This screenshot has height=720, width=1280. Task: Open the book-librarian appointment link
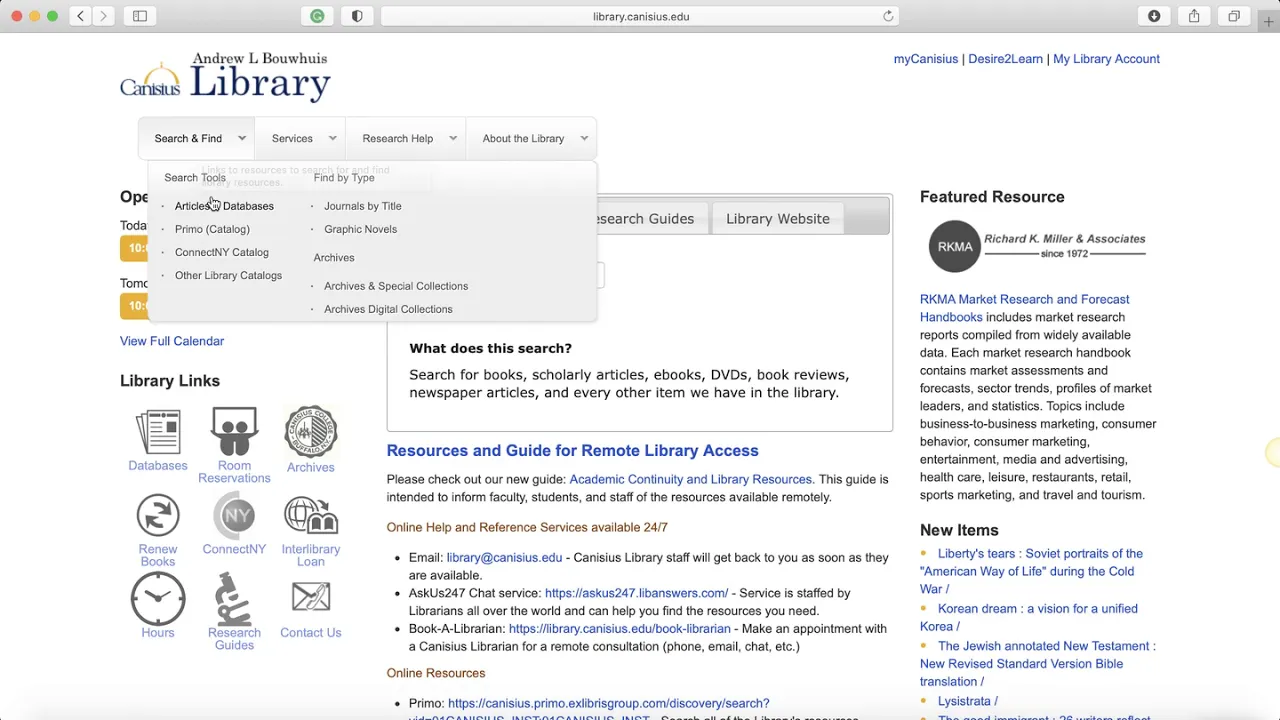619,629
